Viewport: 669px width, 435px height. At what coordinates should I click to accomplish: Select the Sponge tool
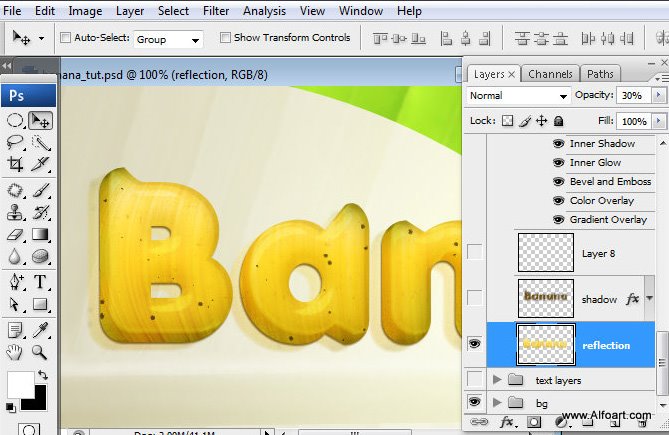pos(41,256)
